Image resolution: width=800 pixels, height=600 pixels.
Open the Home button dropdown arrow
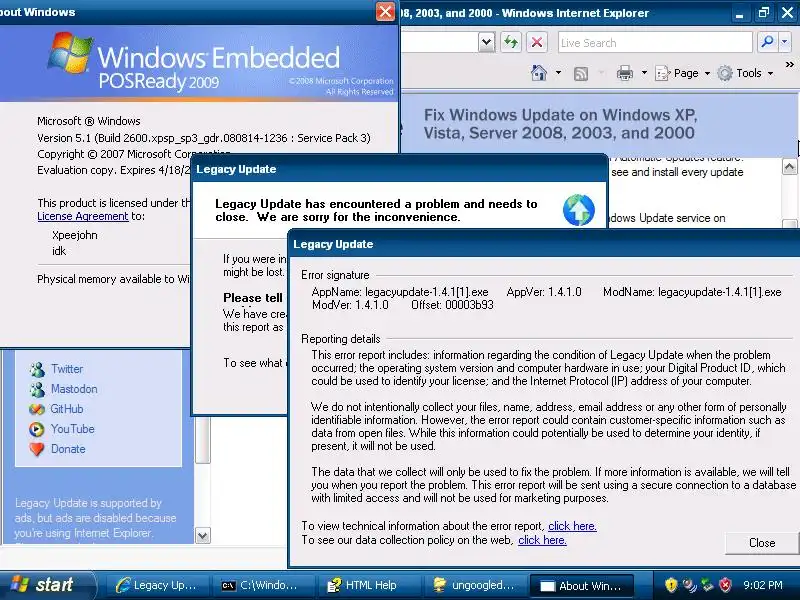[558, 73]
